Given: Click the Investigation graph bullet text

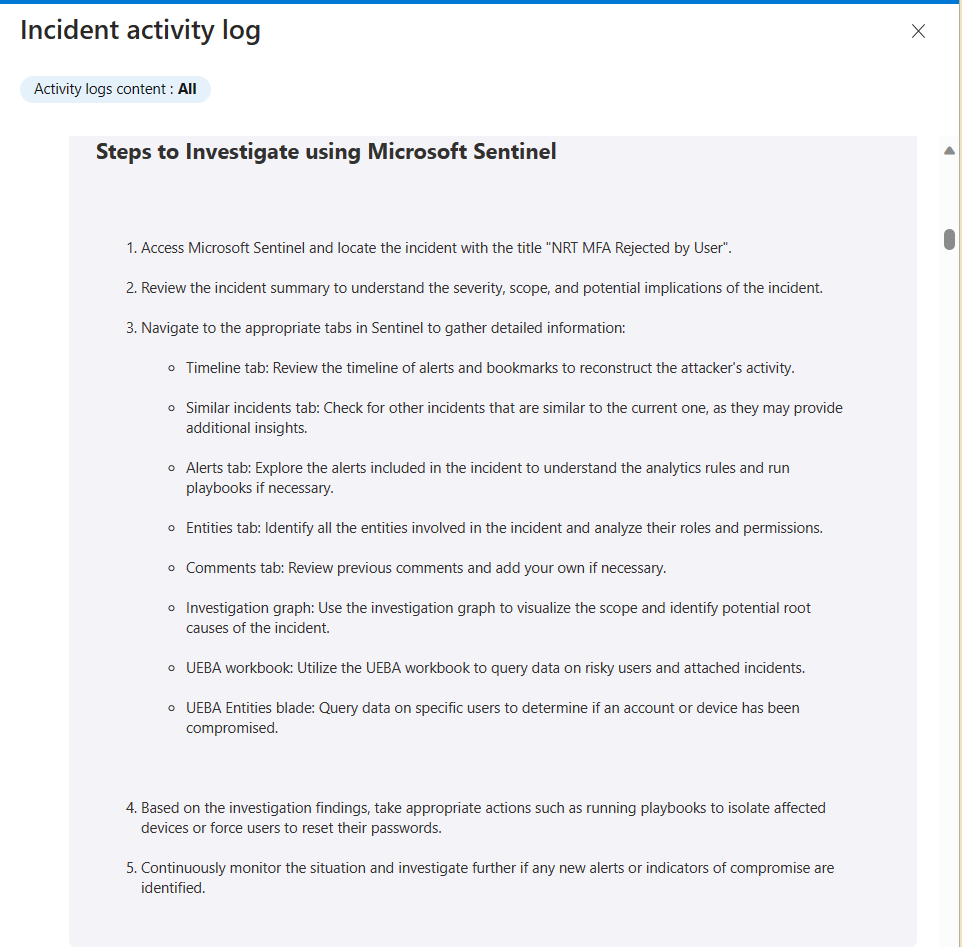Looking at the screenshot, I should point(497,618).
